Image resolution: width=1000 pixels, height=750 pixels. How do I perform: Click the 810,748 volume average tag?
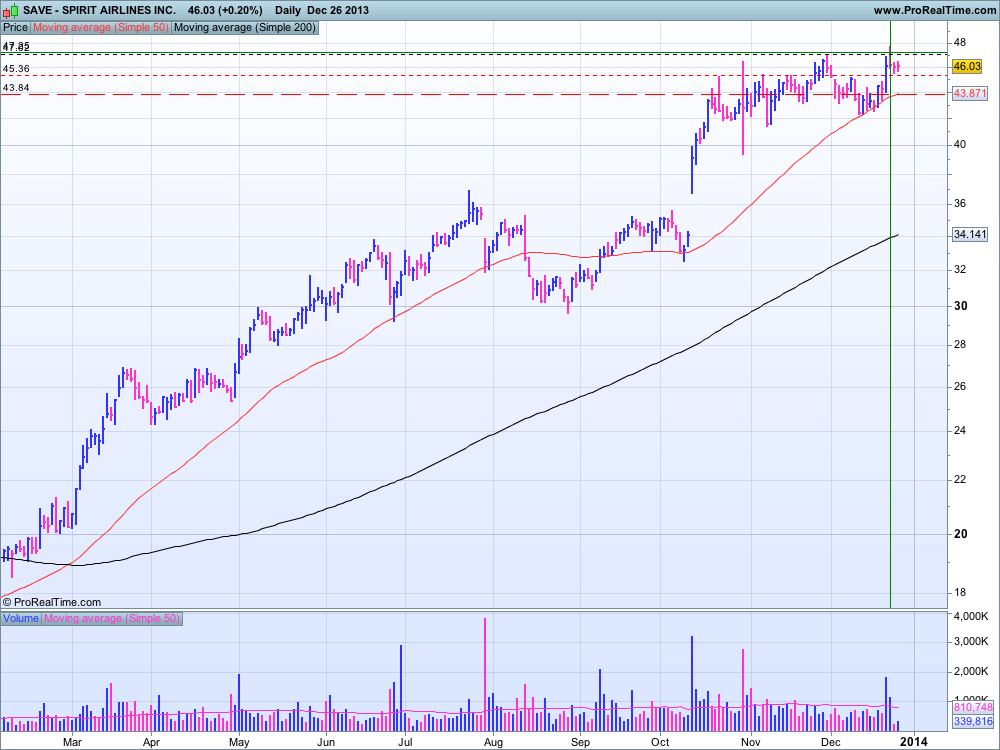(973, 707)
